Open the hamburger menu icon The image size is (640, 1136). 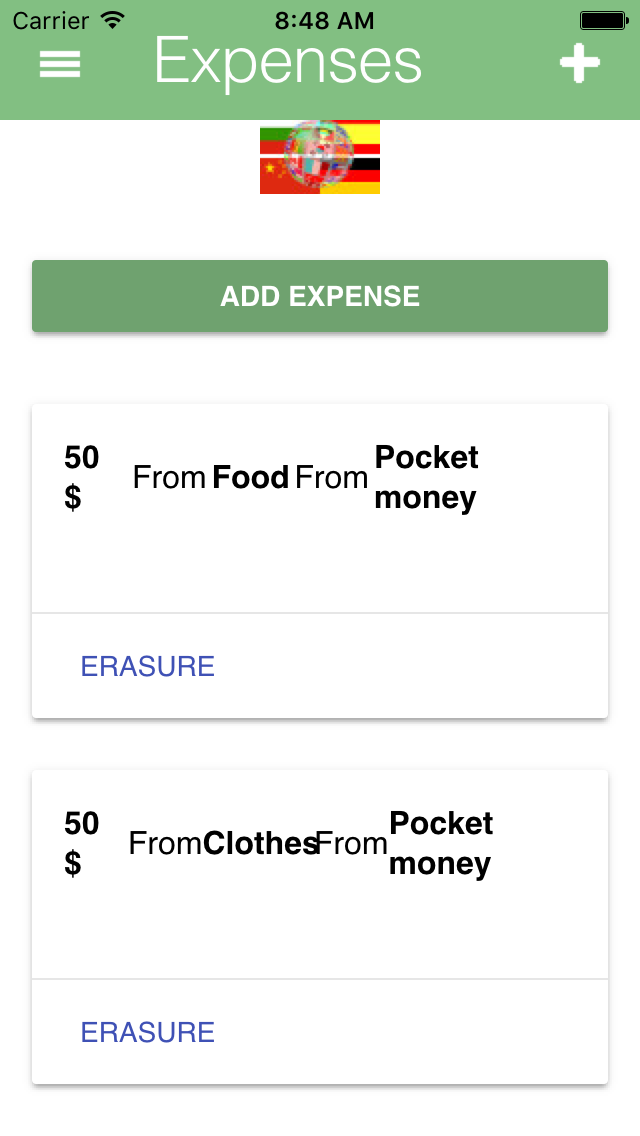59,64
